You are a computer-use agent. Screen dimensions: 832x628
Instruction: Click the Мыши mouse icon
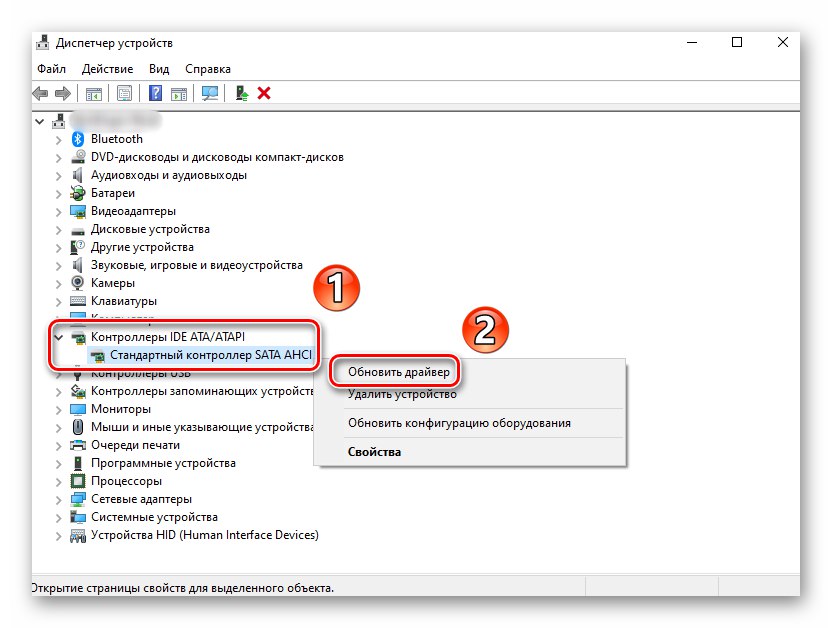point(78,427)
